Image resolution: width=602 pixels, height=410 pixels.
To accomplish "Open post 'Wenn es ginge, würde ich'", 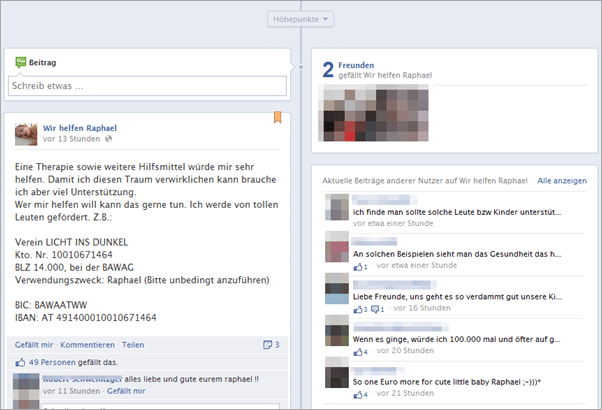I will (456, 339).
